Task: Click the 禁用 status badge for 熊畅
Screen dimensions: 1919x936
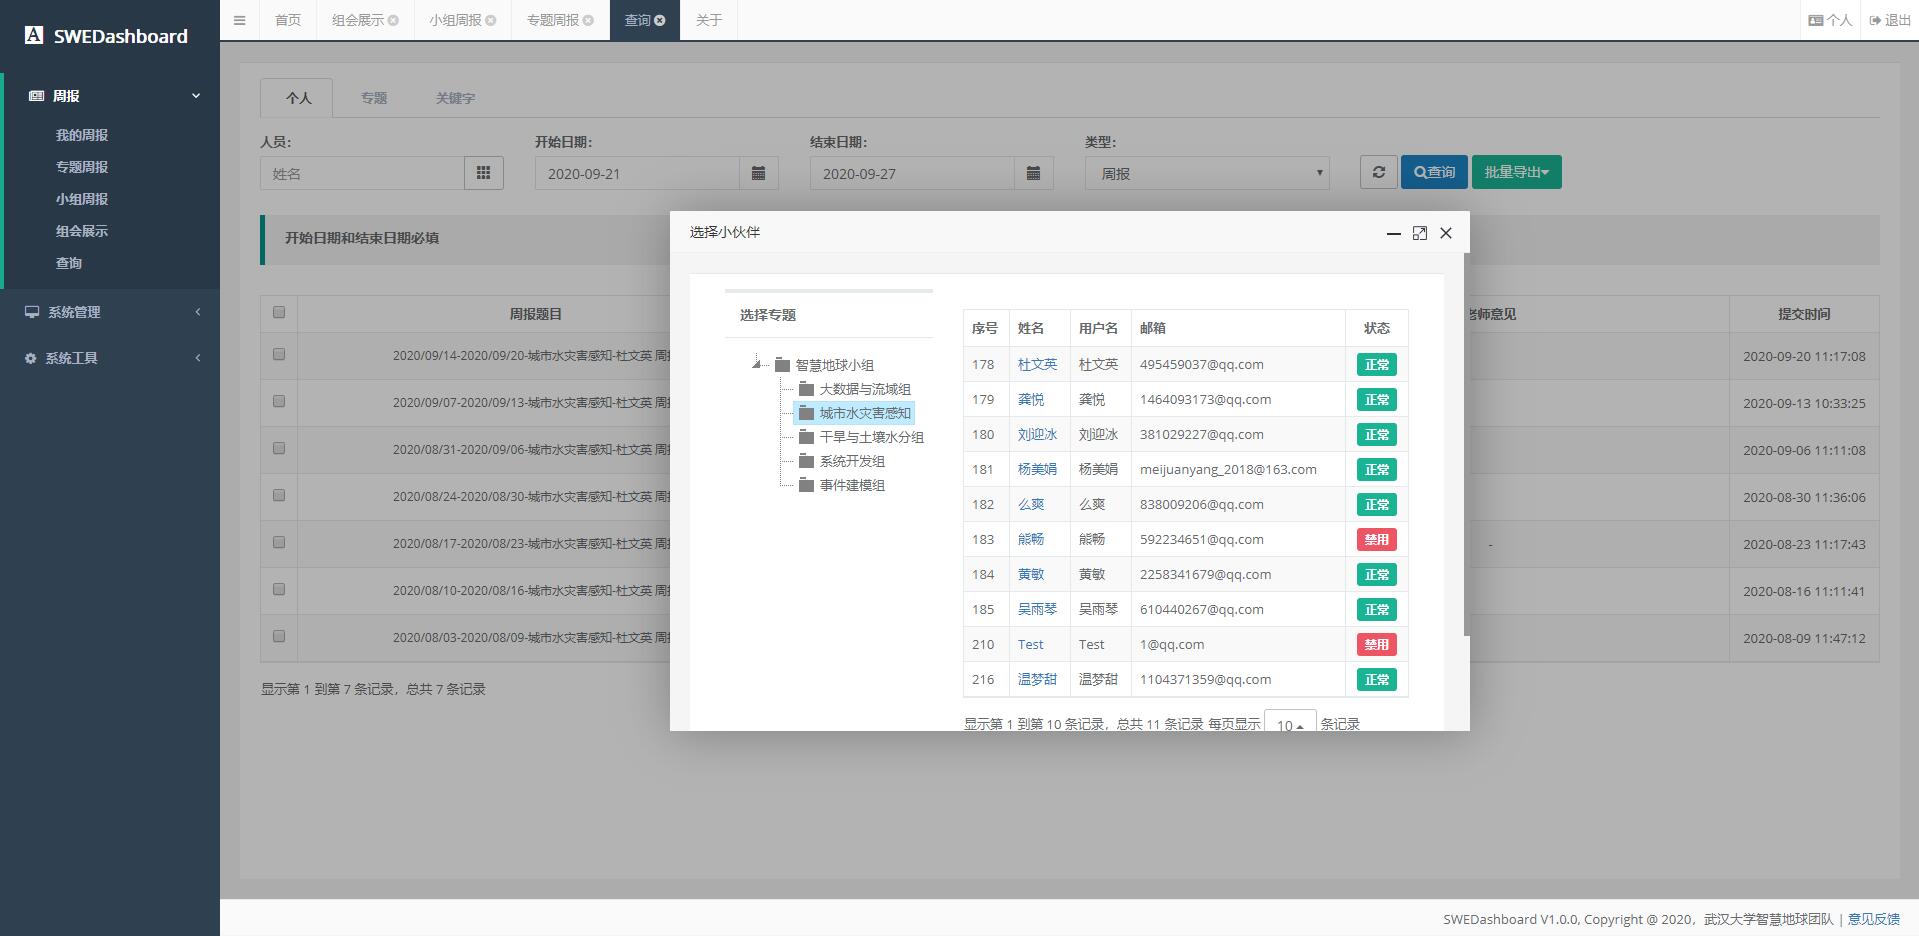Action: tap(1376, 539)
